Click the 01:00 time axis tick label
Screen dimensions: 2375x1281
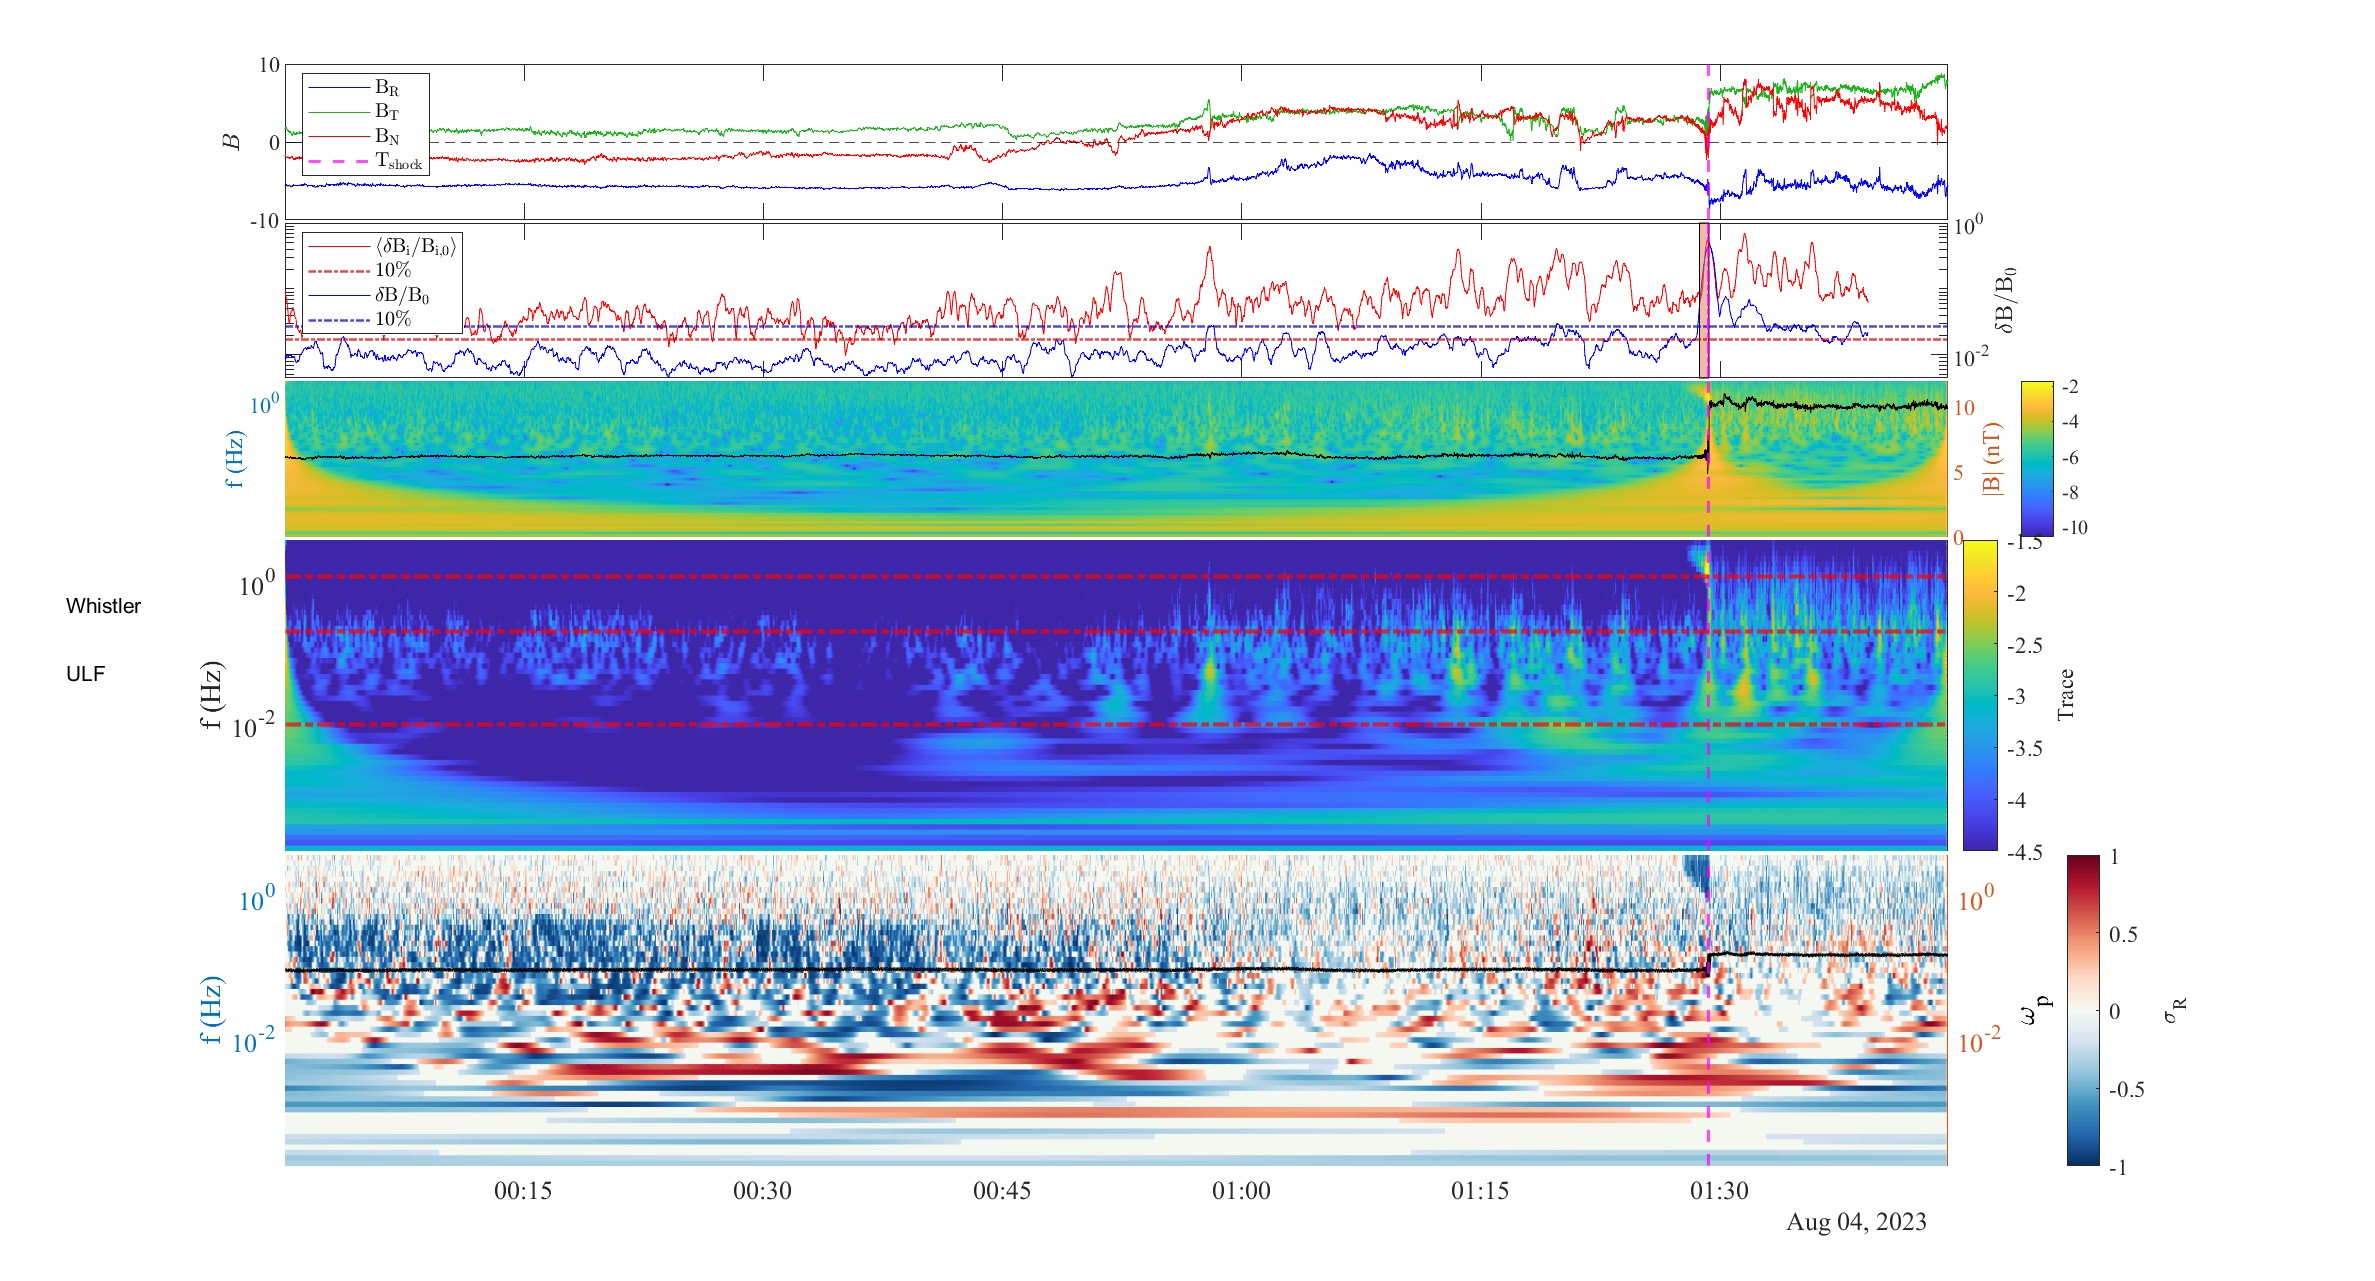(x=1241, y=1191)
